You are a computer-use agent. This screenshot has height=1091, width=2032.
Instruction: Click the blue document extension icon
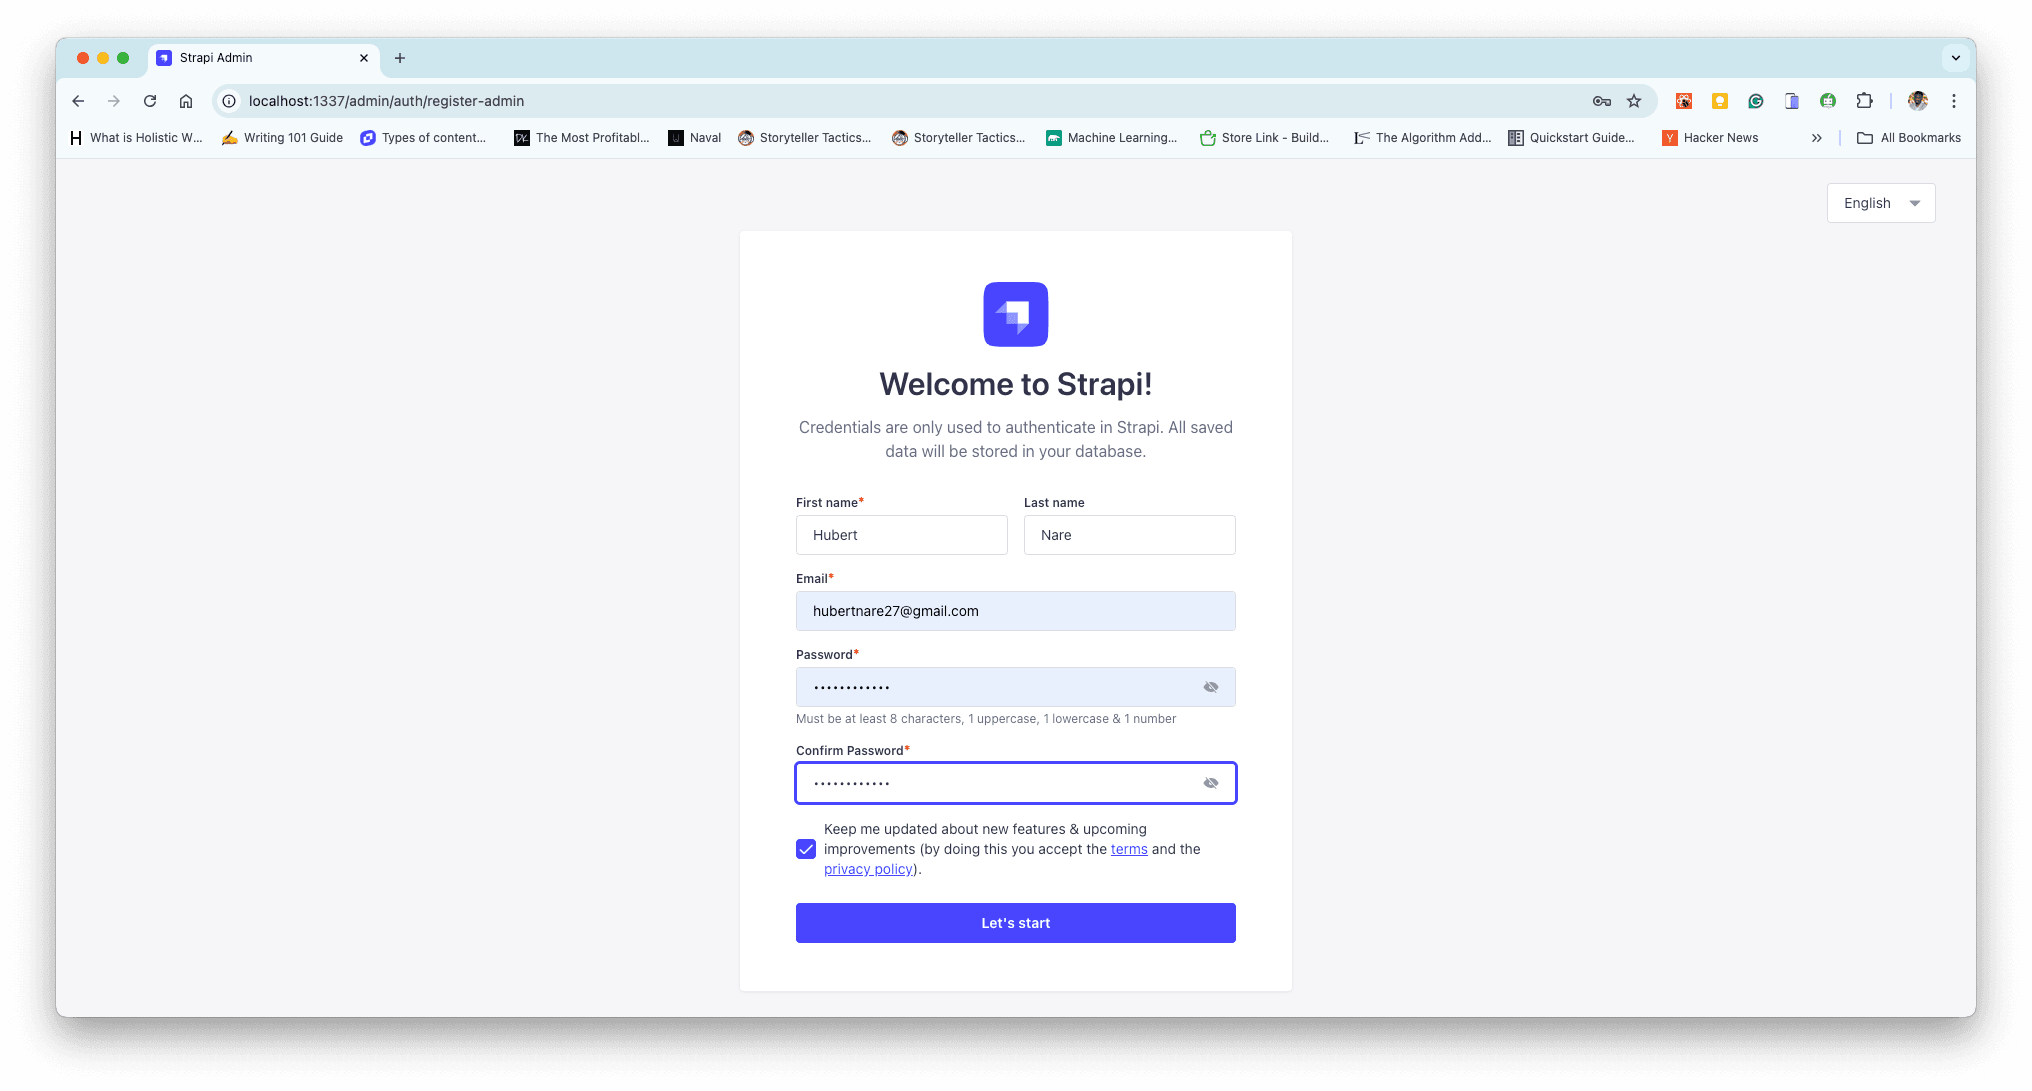[x=1792, y=101]
